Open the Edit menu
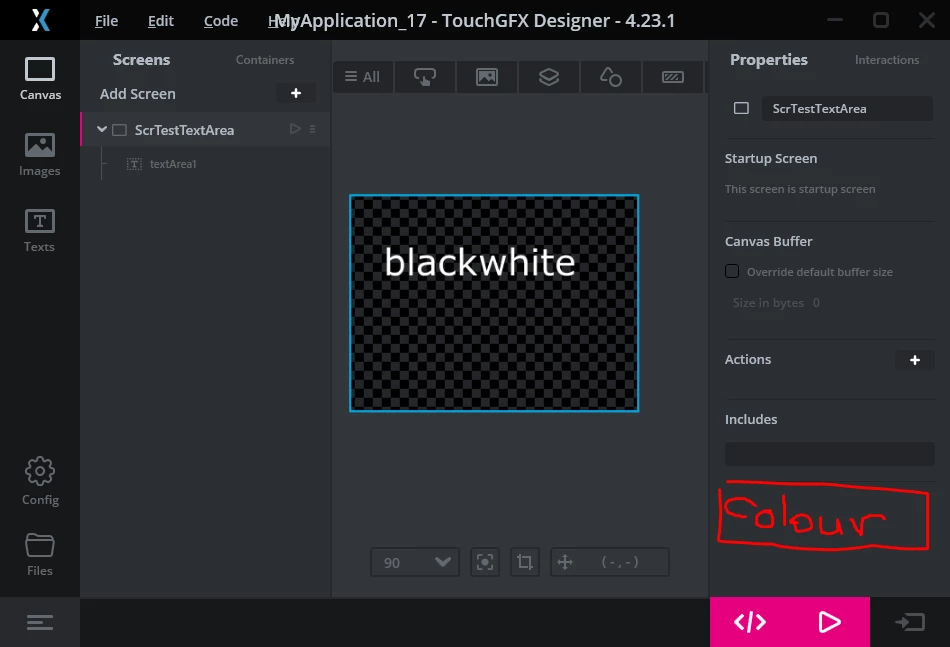 [x=161, y=21]
